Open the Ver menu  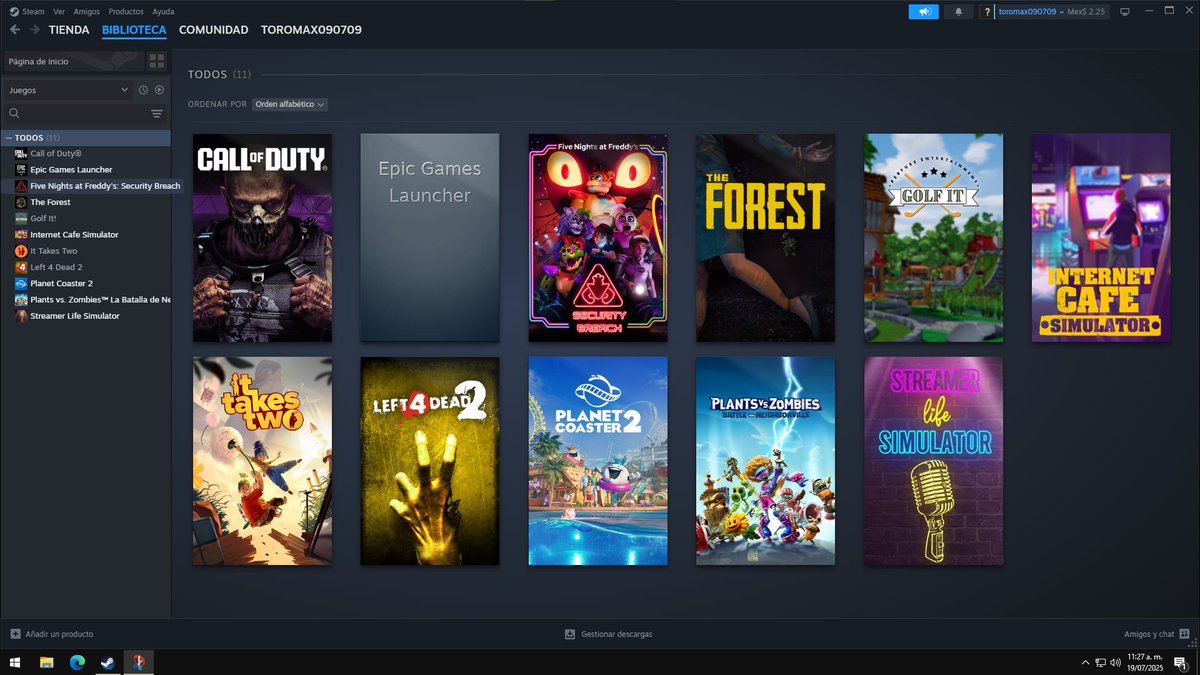coord(59,11)
